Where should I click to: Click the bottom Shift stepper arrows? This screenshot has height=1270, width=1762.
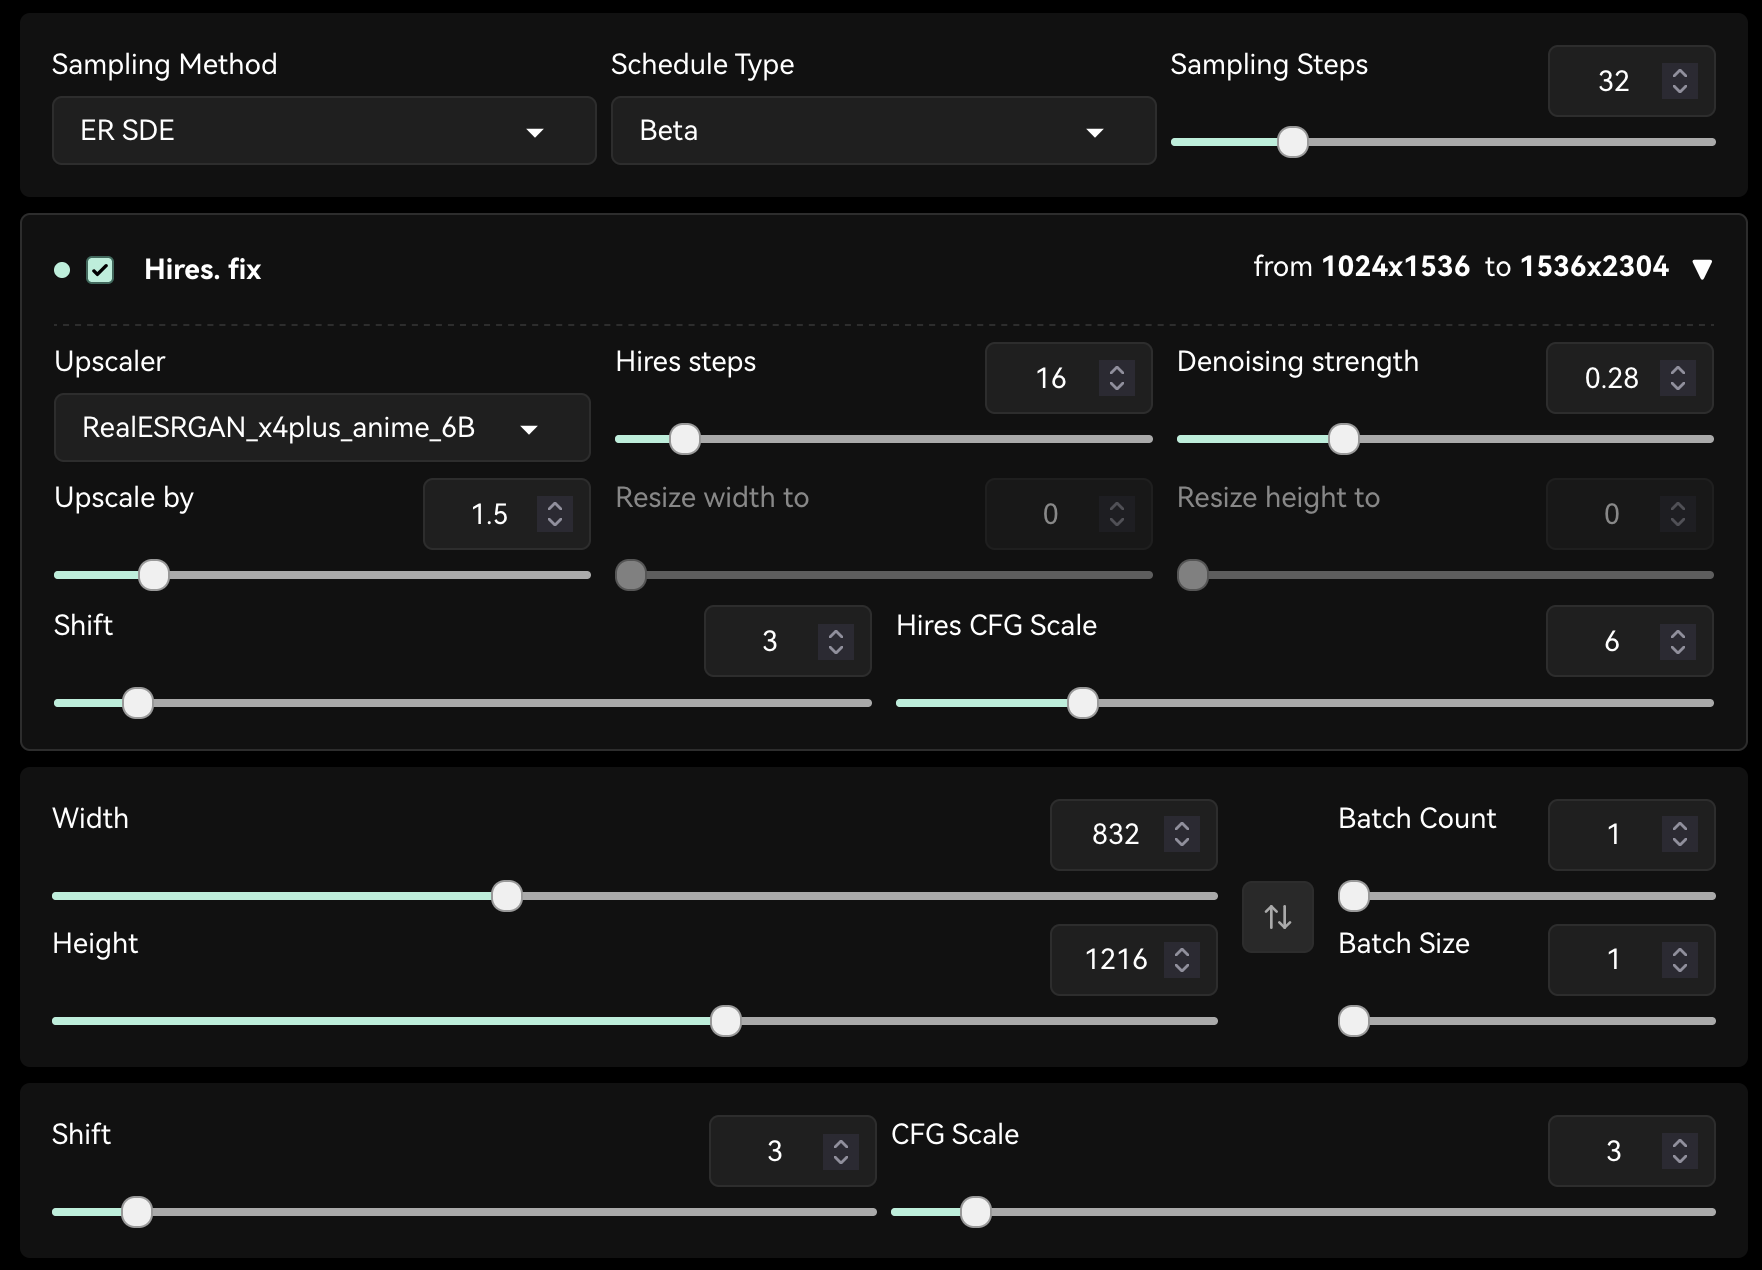point(841,1151)
